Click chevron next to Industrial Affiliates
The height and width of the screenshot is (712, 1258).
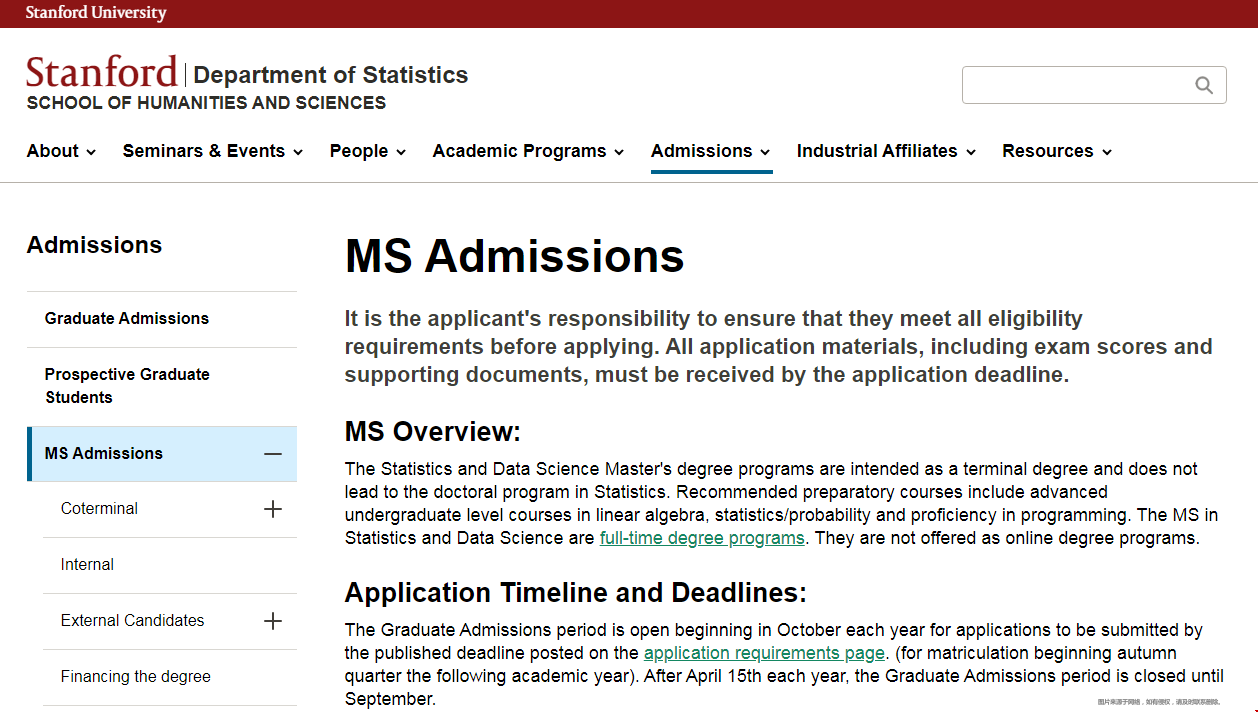coord(971,153)
